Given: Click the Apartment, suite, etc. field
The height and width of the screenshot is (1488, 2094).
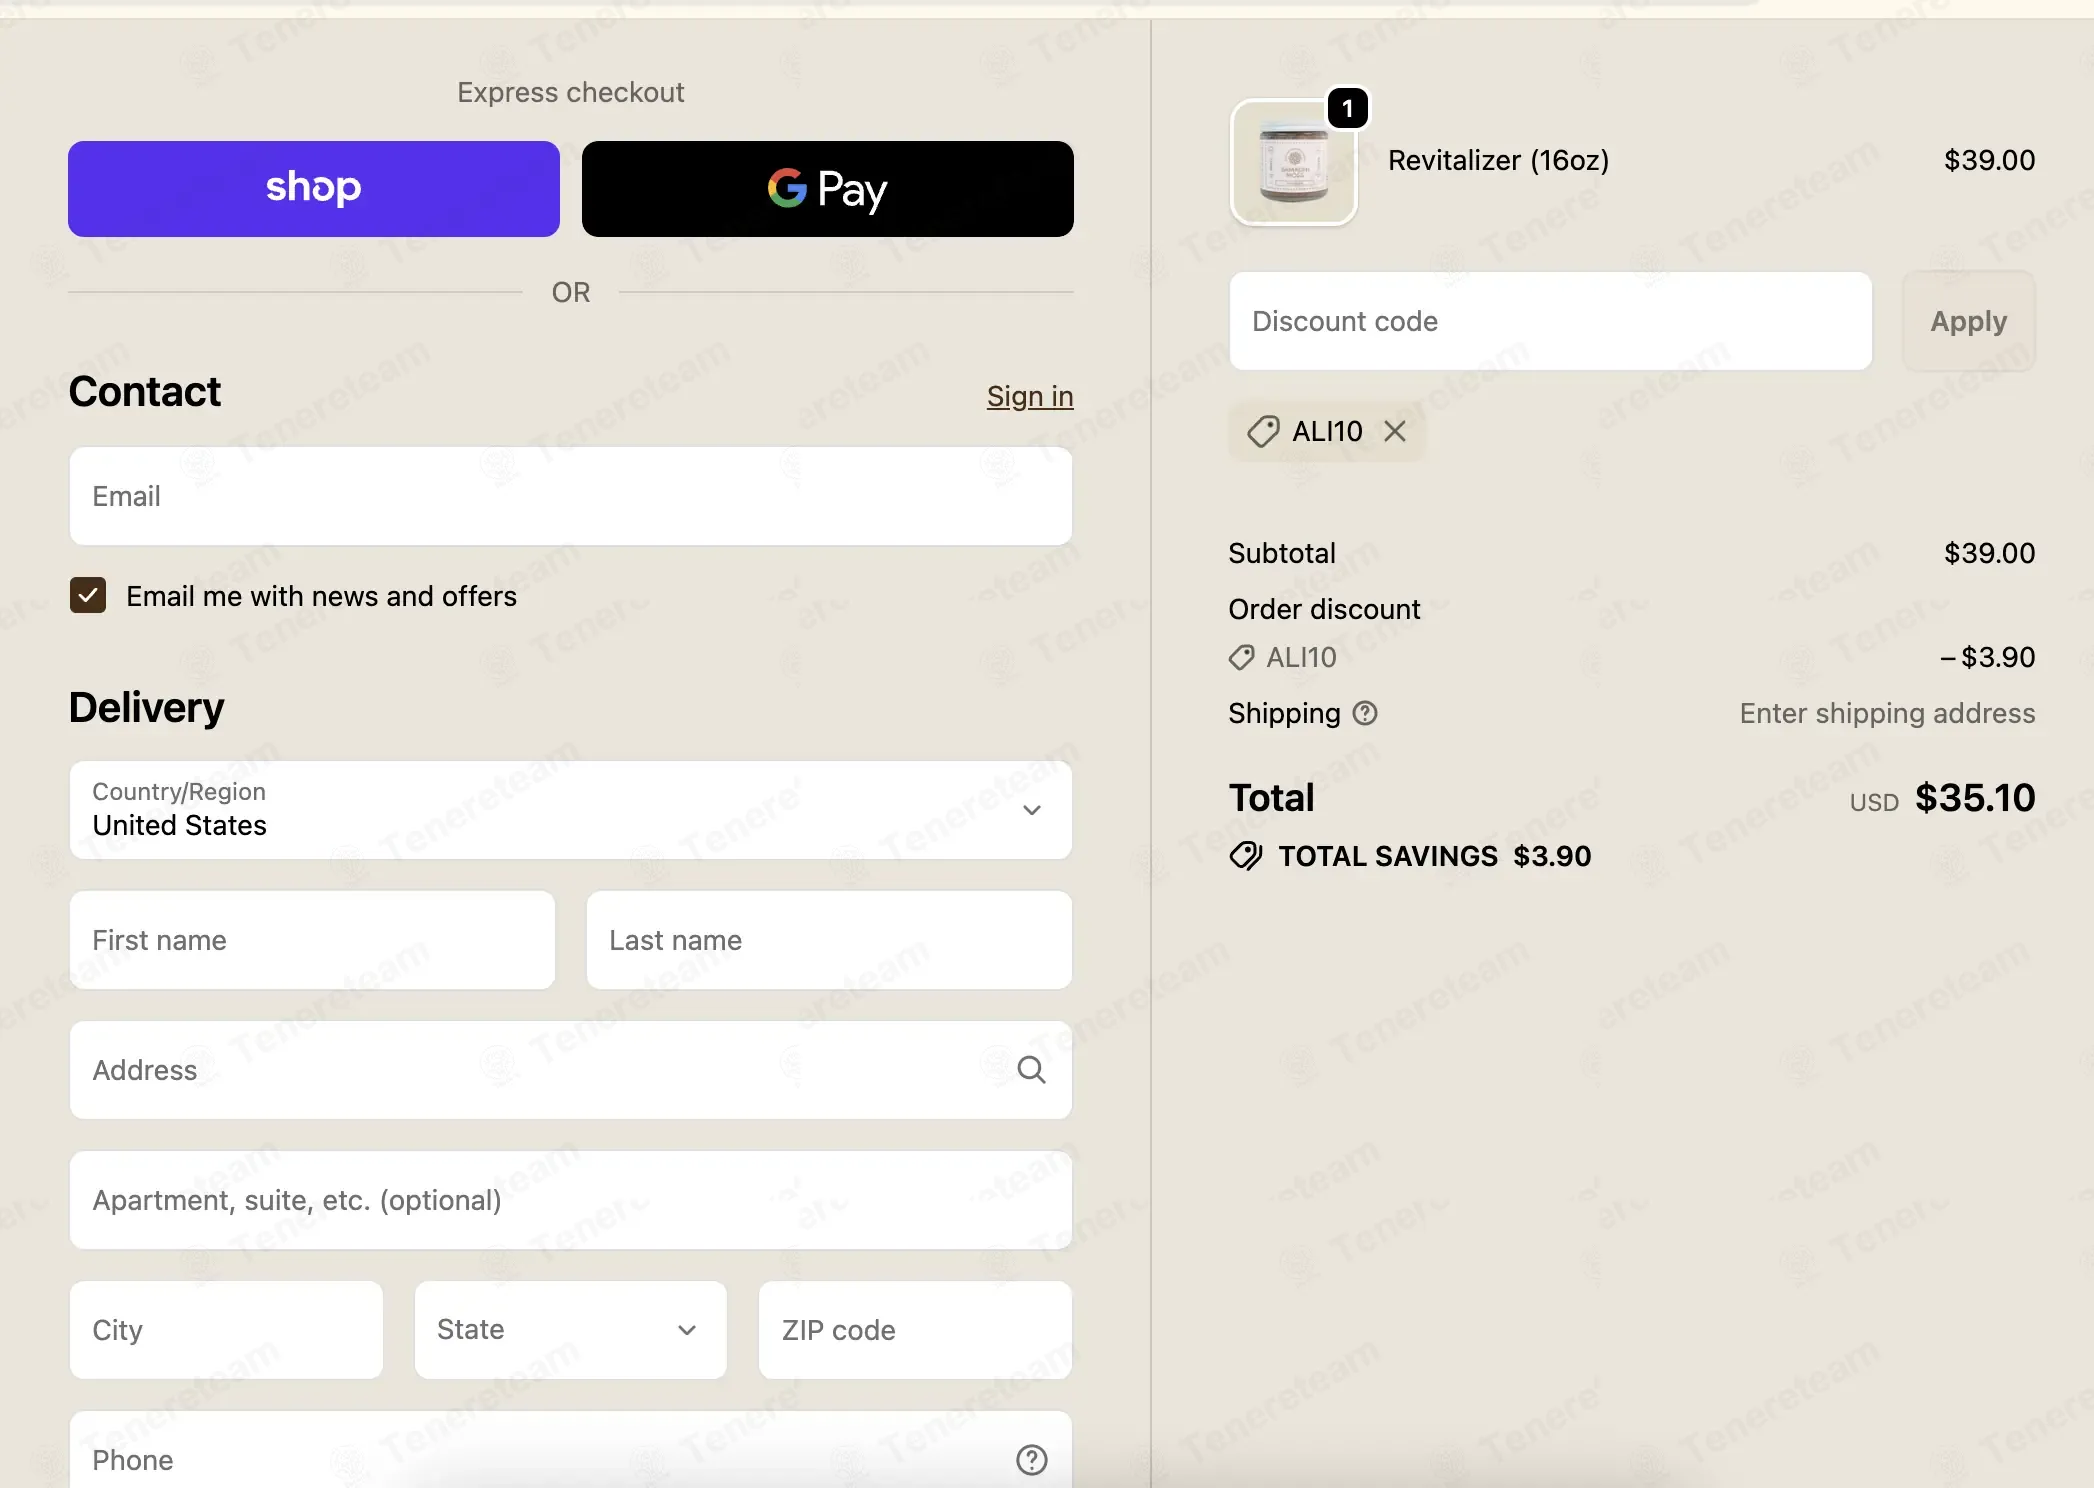Looking at the screenshot, I should pyautogui.click(x=571, y=1200).
